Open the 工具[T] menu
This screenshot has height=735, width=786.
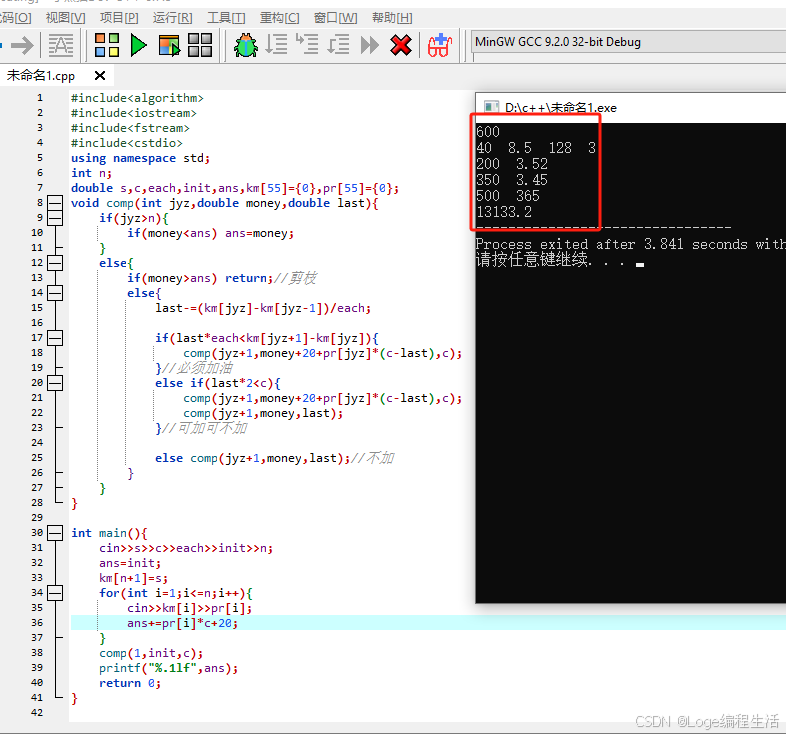[227, 18]
